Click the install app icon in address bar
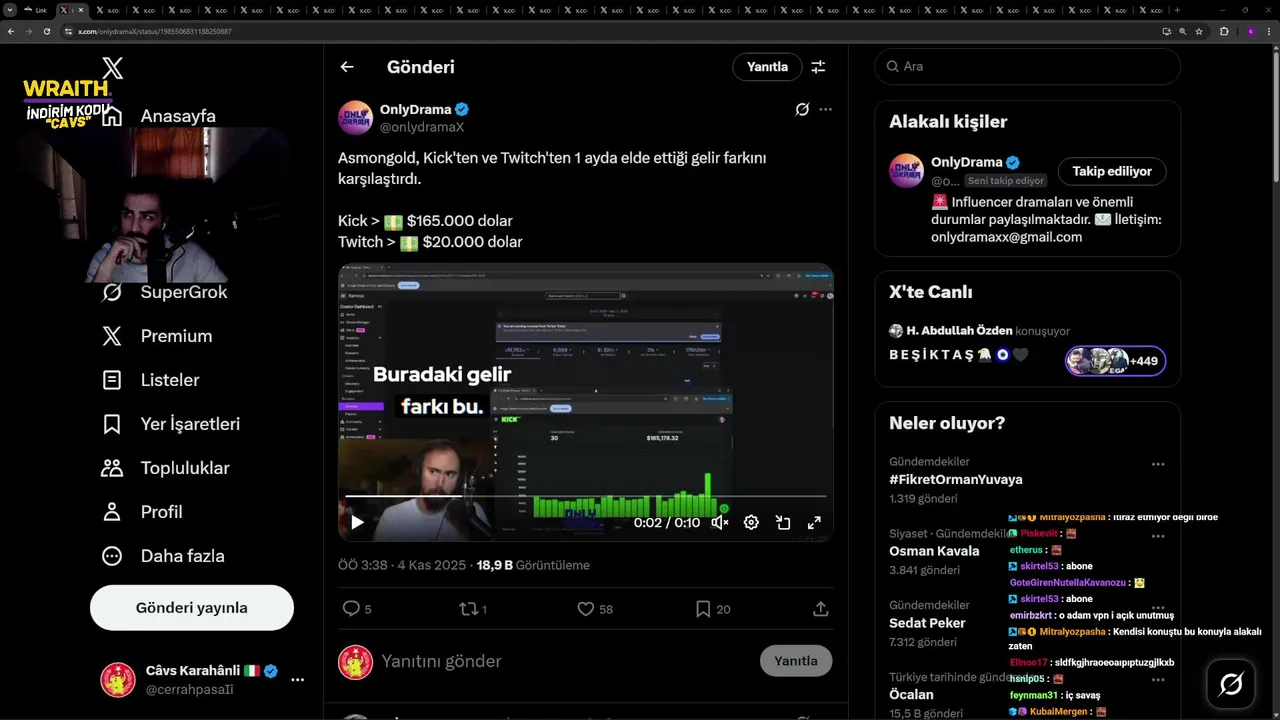This screenshot has height=720, width=1280. click(1166, 31)
